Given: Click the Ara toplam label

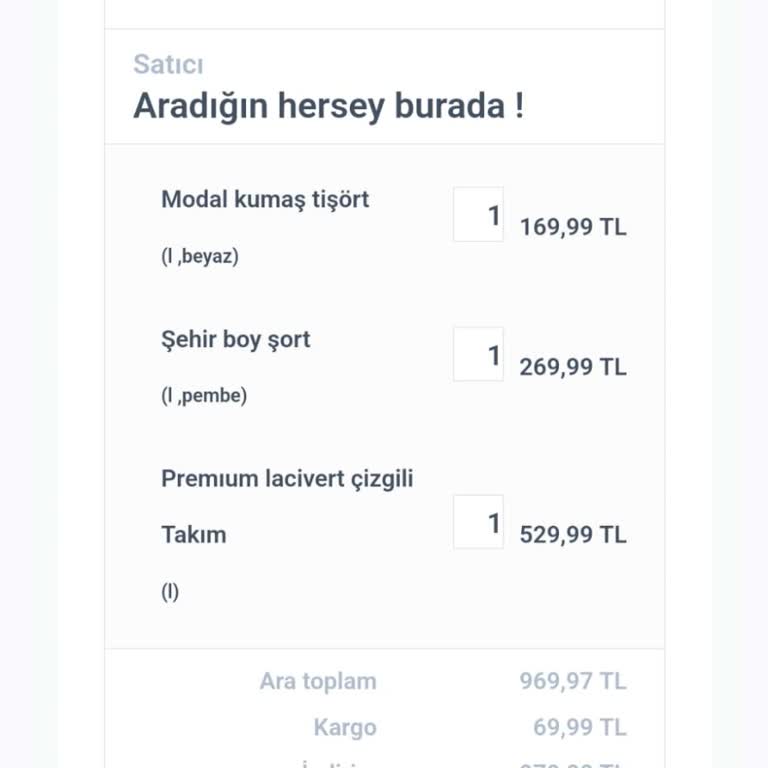Looking at the screenshot, I should [x=318, y=682].
